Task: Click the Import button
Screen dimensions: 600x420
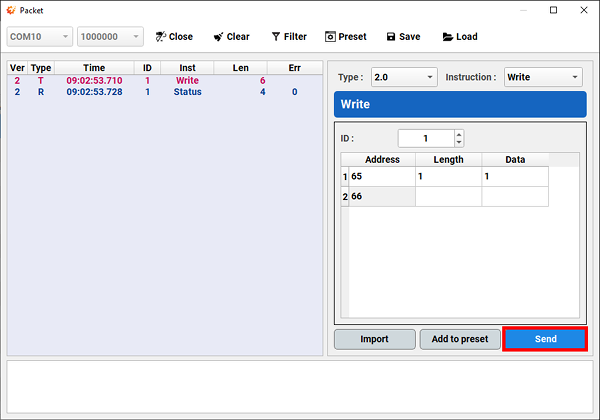Action: click(x=375, y=339)
